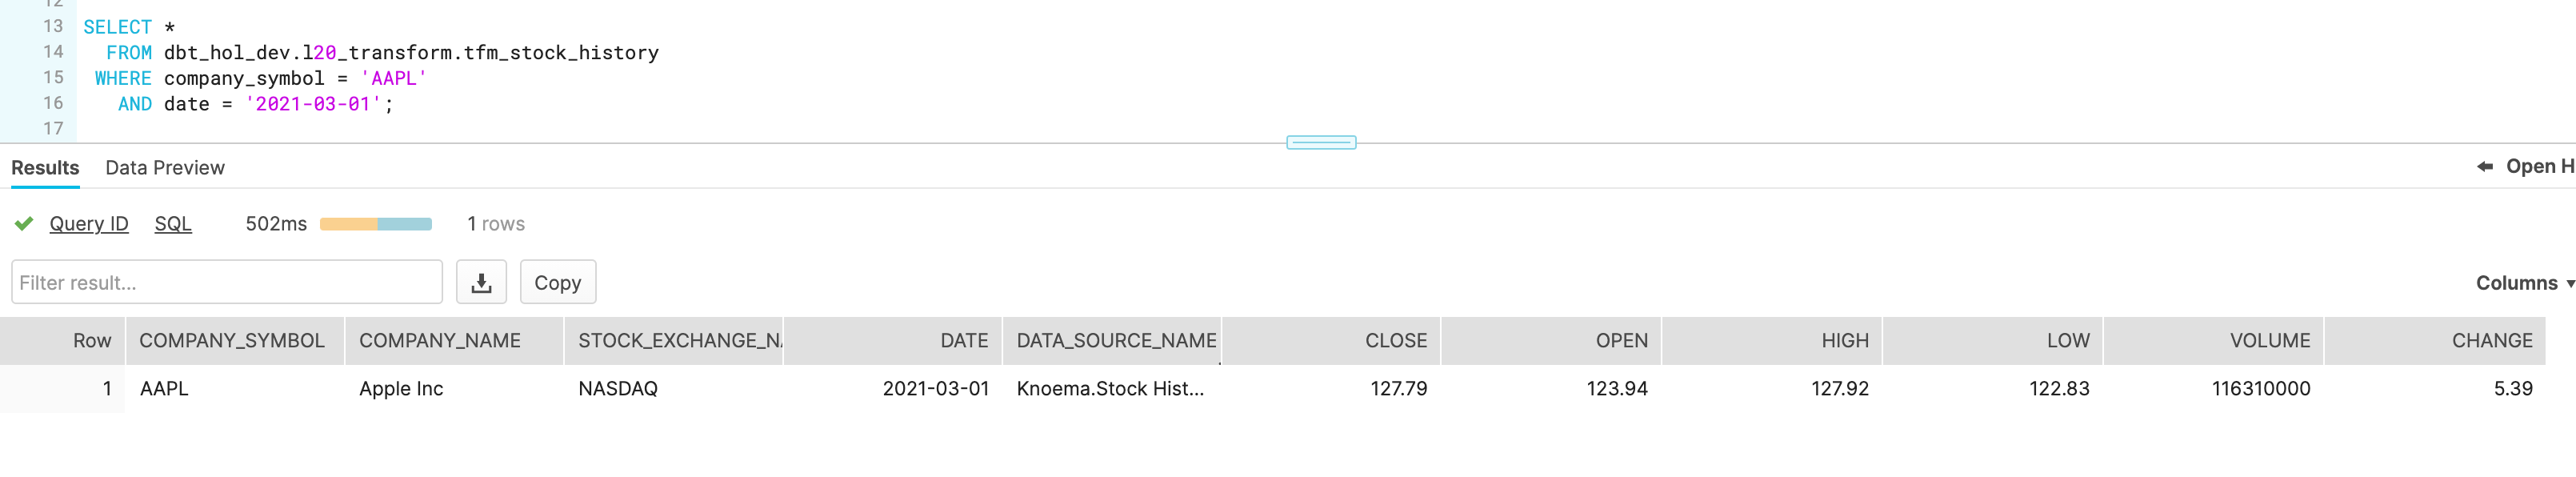
Task: Click the DATE column header
Action: pyautogui.click(x=963, y=340)
